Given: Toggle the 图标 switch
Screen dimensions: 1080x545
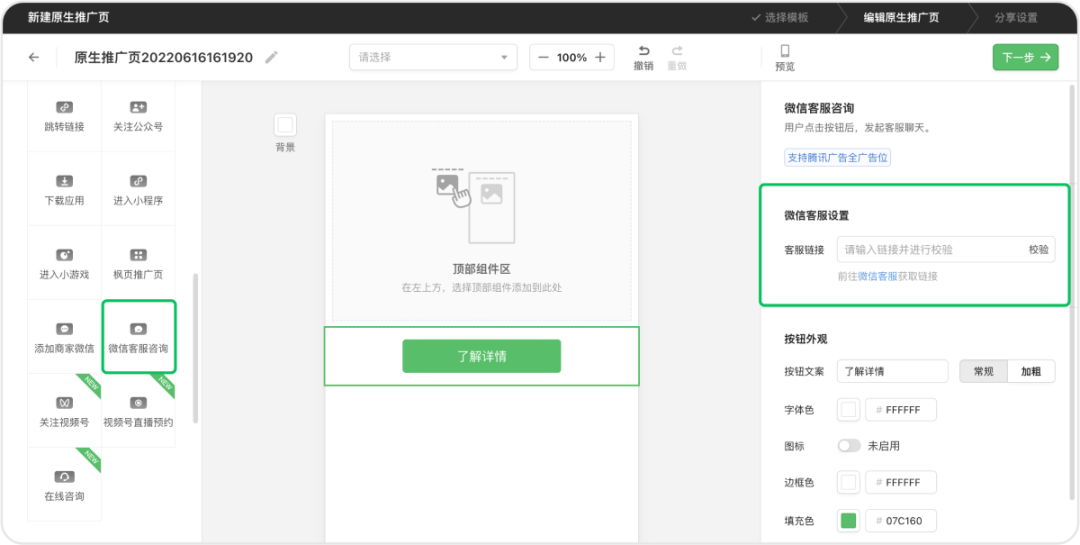Looking at the screenshot, I should click(849, 446).
